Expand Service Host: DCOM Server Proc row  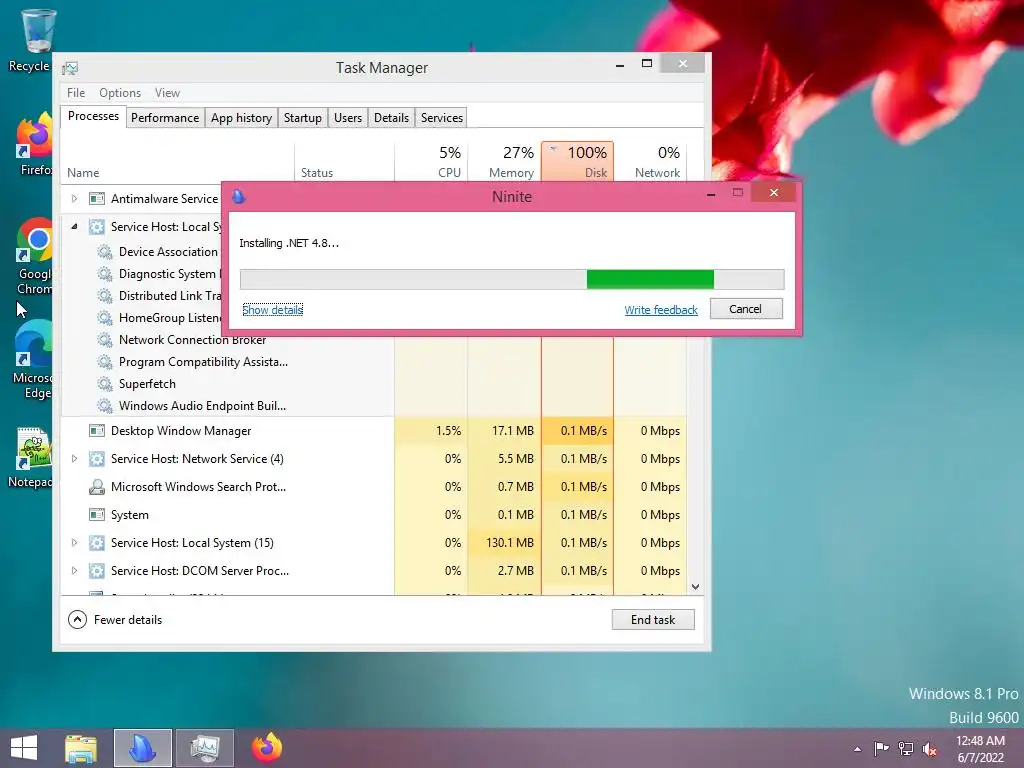pos(74,571)
